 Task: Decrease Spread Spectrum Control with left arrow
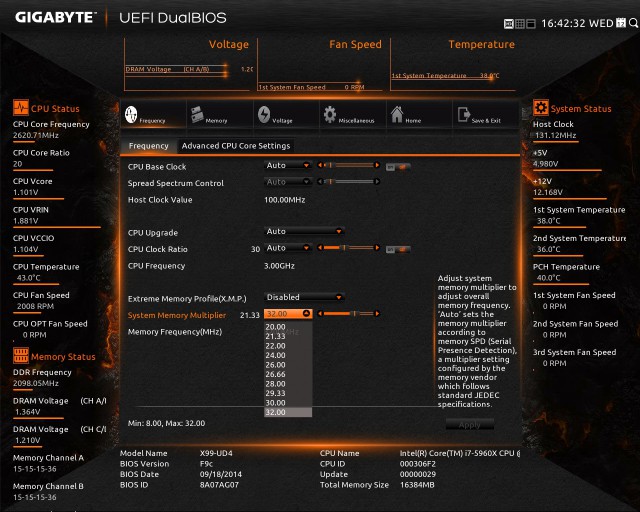click(320, 182)
